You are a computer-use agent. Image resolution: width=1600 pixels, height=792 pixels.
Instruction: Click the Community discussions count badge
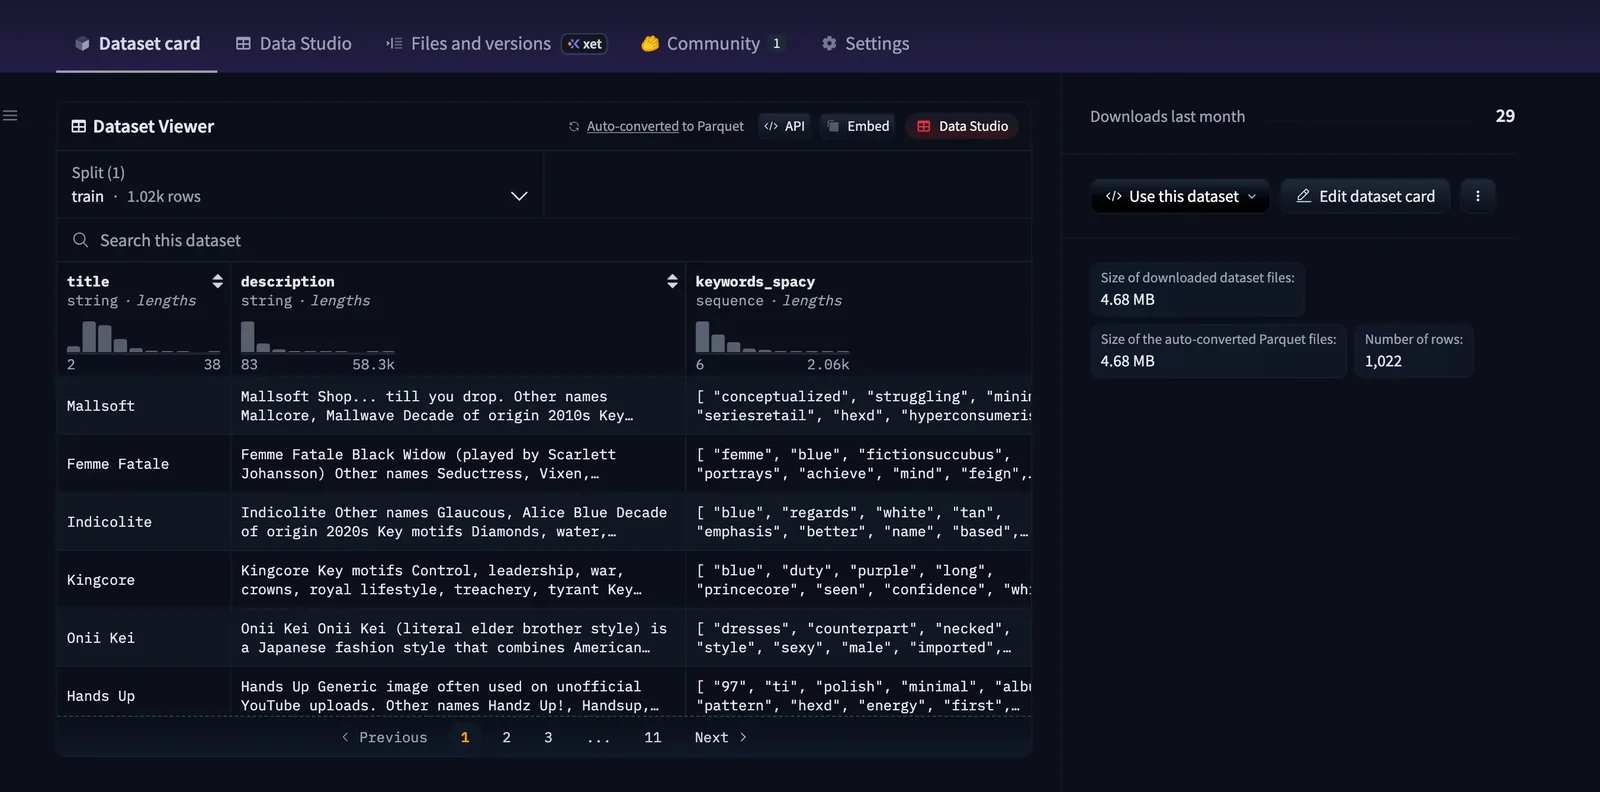click(x=776, y=44)
